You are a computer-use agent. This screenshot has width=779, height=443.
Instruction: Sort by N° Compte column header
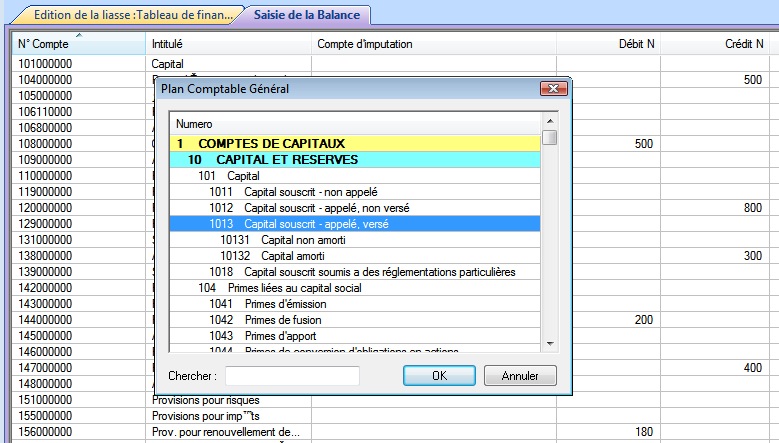tap(78, 44)
